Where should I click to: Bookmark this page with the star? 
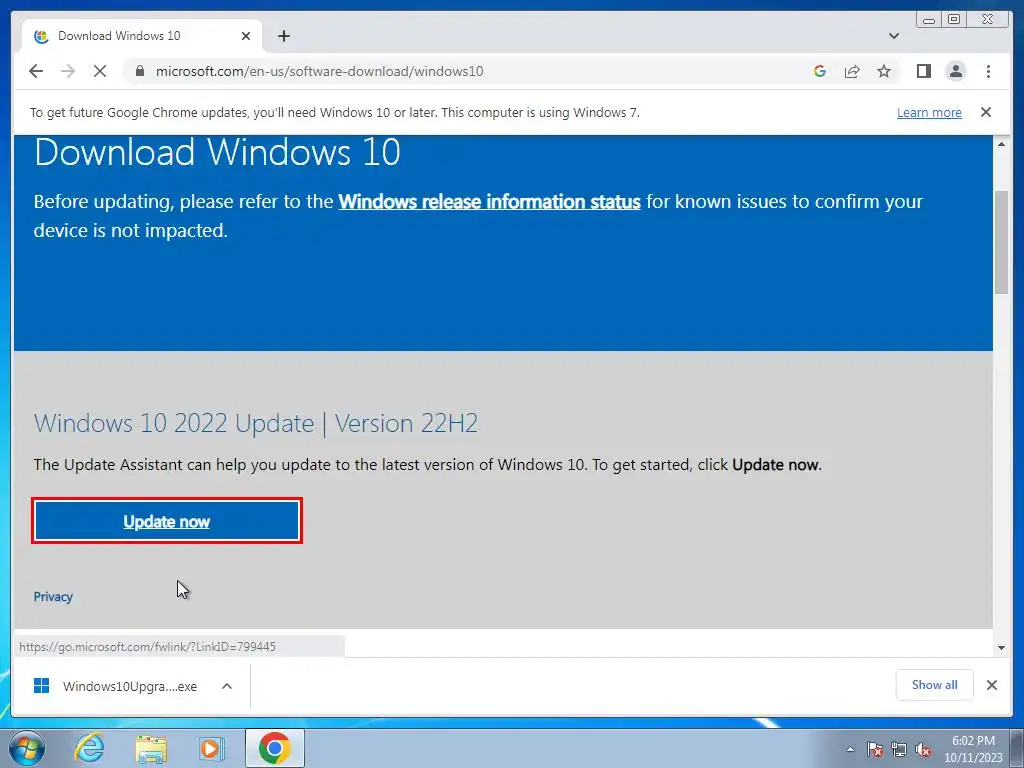[x=884, y=71]
